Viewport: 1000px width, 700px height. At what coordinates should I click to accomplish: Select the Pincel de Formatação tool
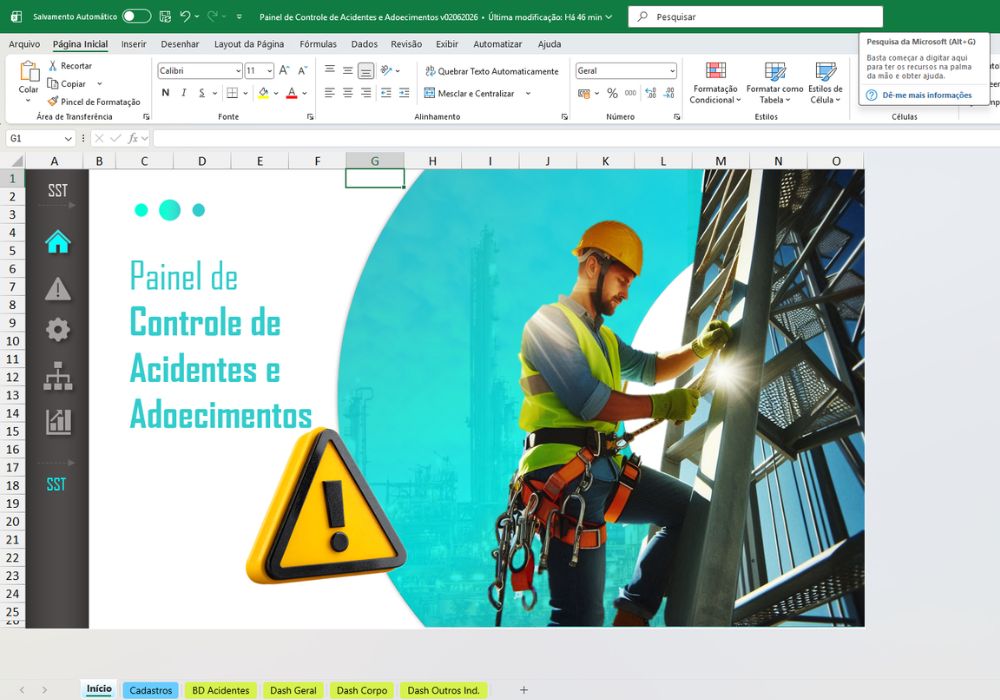point(94,101)
